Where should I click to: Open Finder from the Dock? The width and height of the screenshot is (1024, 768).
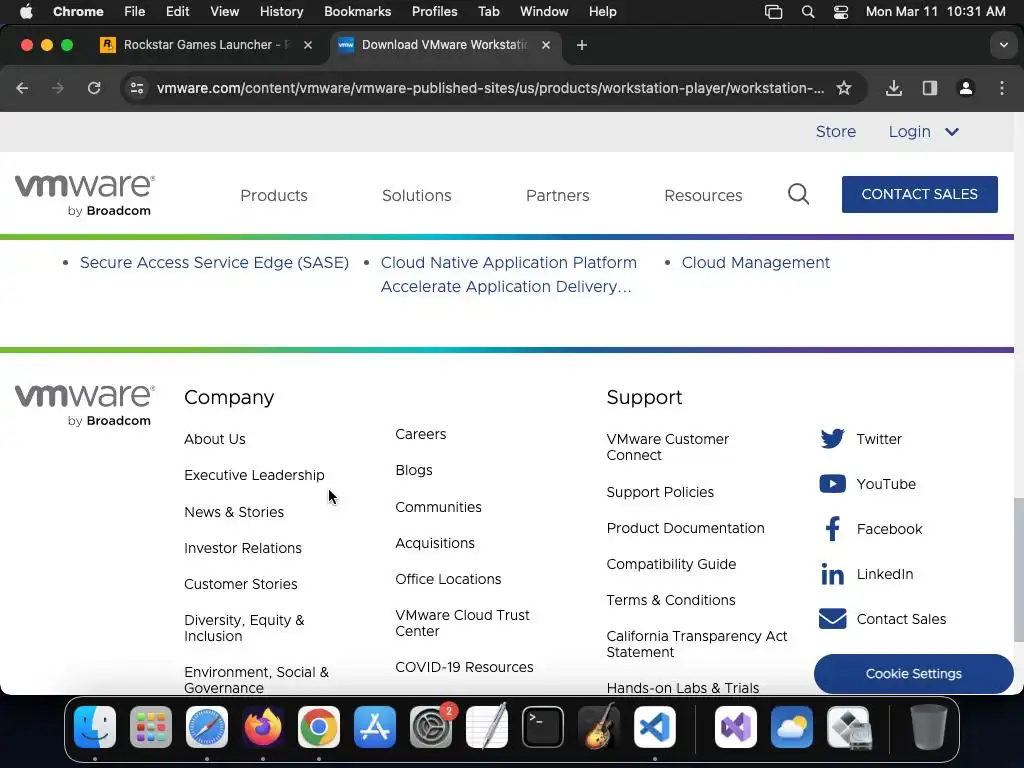click(95, 727)
